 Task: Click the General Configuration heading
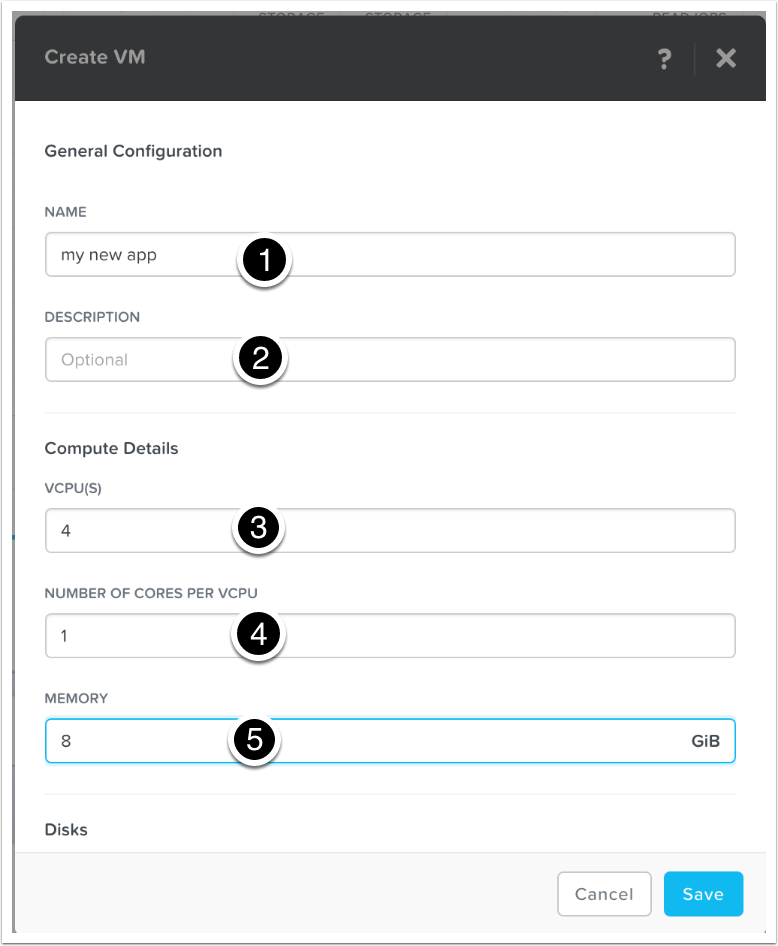(x=133, y=152)
